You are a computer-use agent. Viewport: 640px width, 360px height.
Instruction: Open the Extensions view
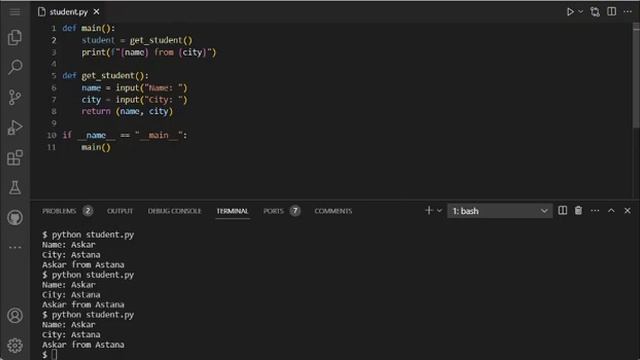point(15,158)
